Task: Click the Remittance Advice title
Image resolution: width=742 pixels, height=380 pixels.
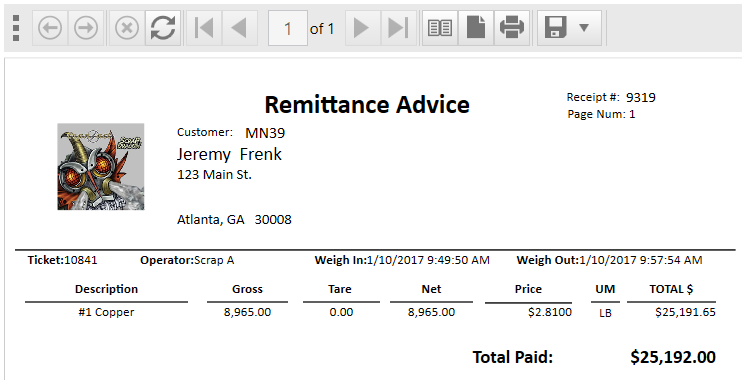Action: pyautogui.click(x=367, y=105)
